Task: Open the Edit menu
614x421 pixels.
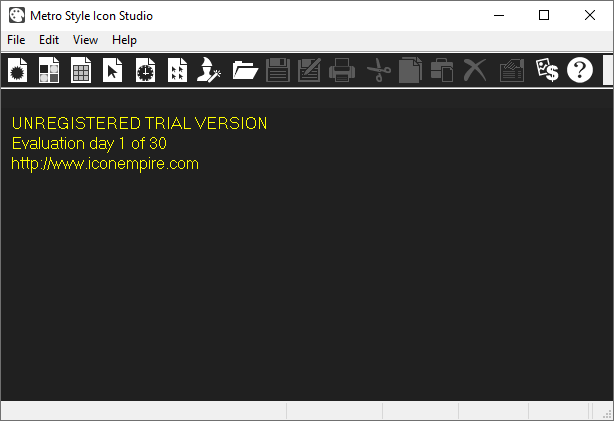Action: click(49, 40)
